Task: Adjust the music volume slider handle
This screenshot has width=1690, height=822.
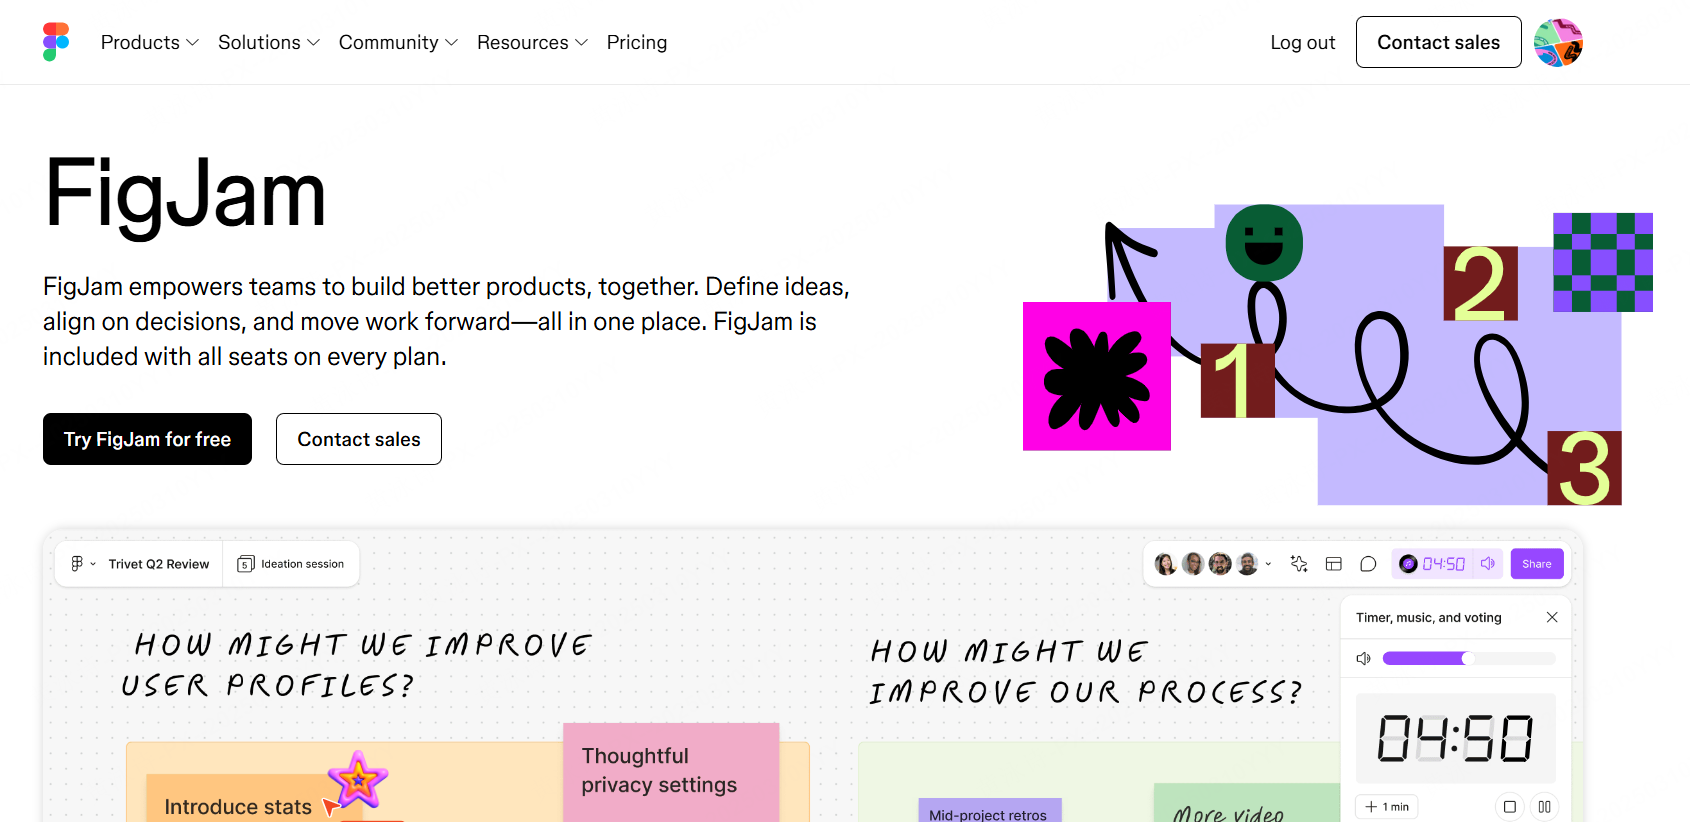Action: click(1467, 658)
